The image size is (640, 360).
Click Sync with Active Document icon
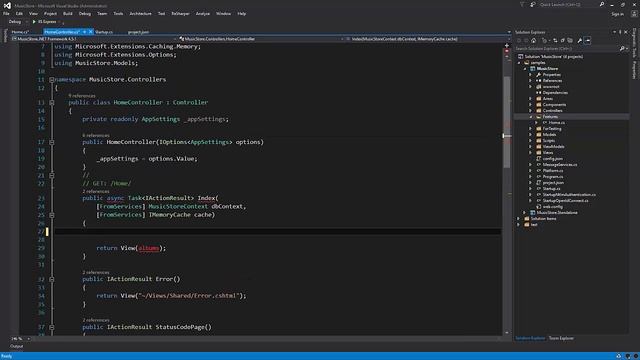tap(555, 40)
